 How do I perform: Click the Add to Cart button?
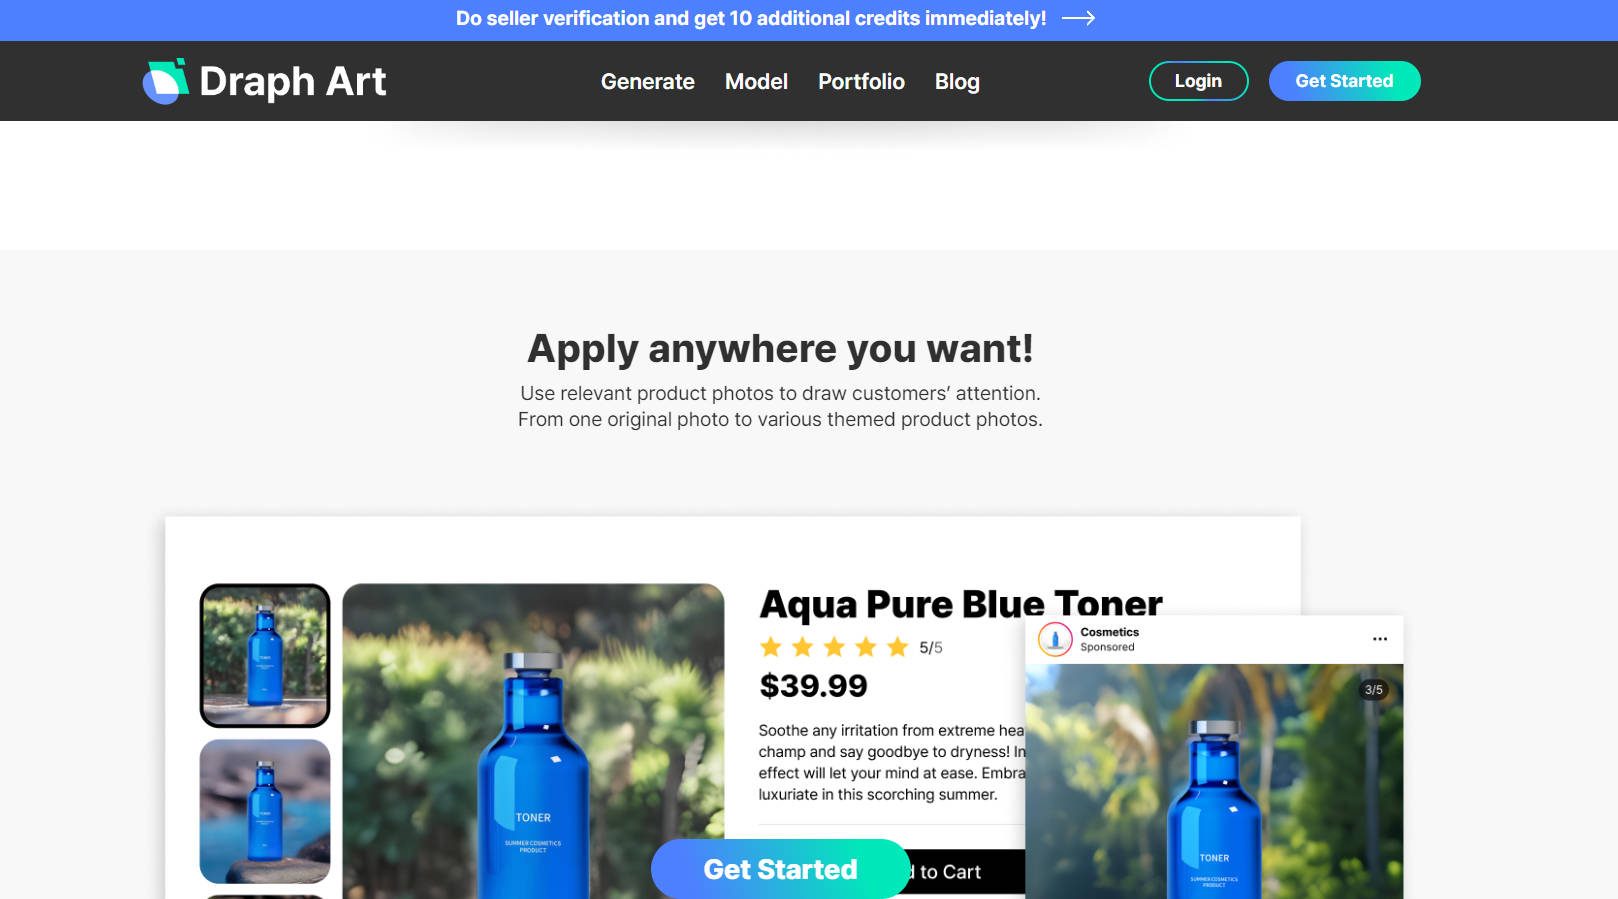click(x=963, y=872)
